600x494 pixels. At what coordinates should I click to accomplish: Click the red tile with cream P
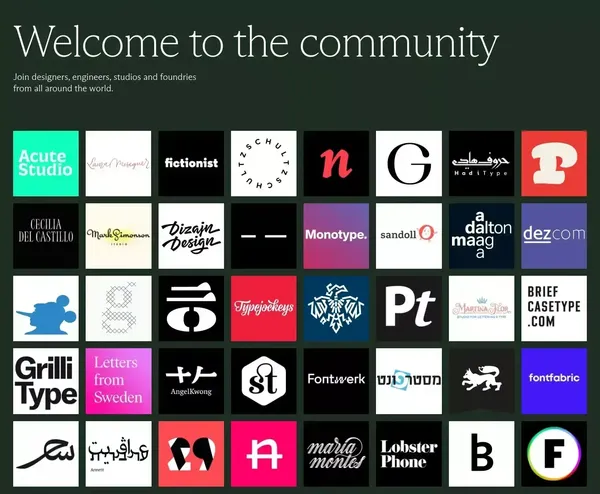point(554,163)
